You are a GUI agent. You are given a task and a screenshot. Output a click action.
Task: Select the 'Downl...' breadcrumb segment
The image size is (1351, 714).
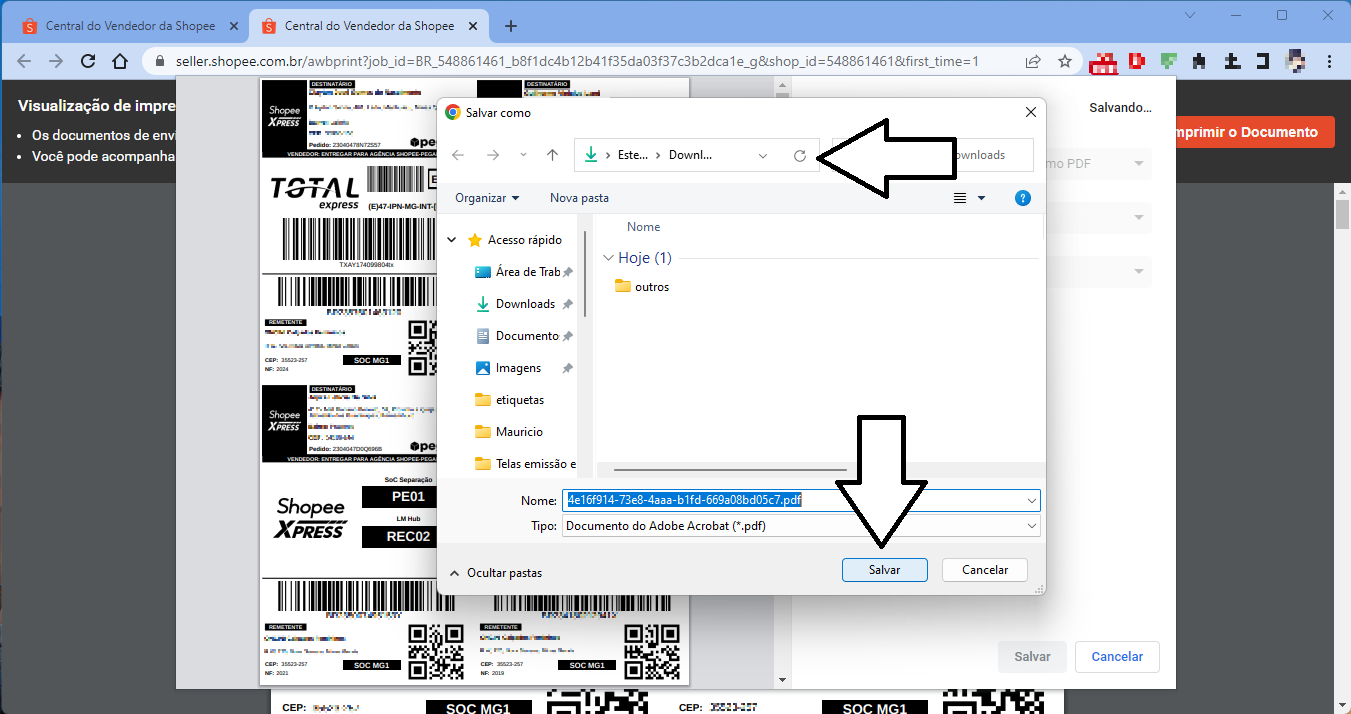[x=690, y=155]
